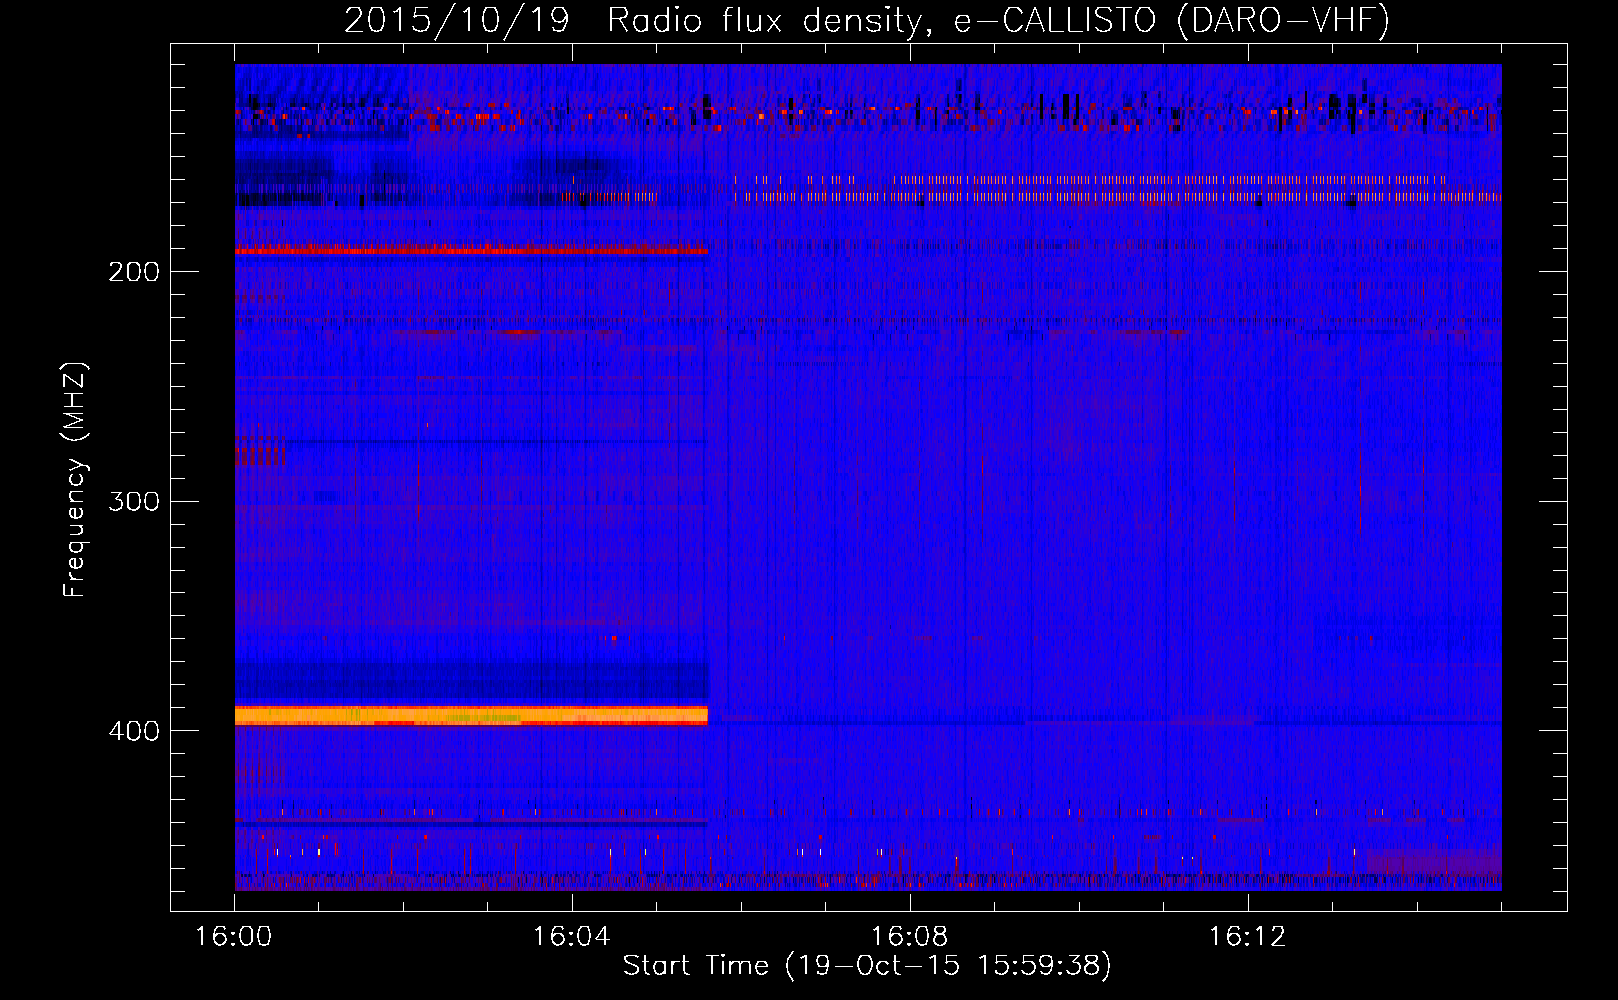
Task: Click the 16:00 time axis label
Action: (x=234, y=937)
